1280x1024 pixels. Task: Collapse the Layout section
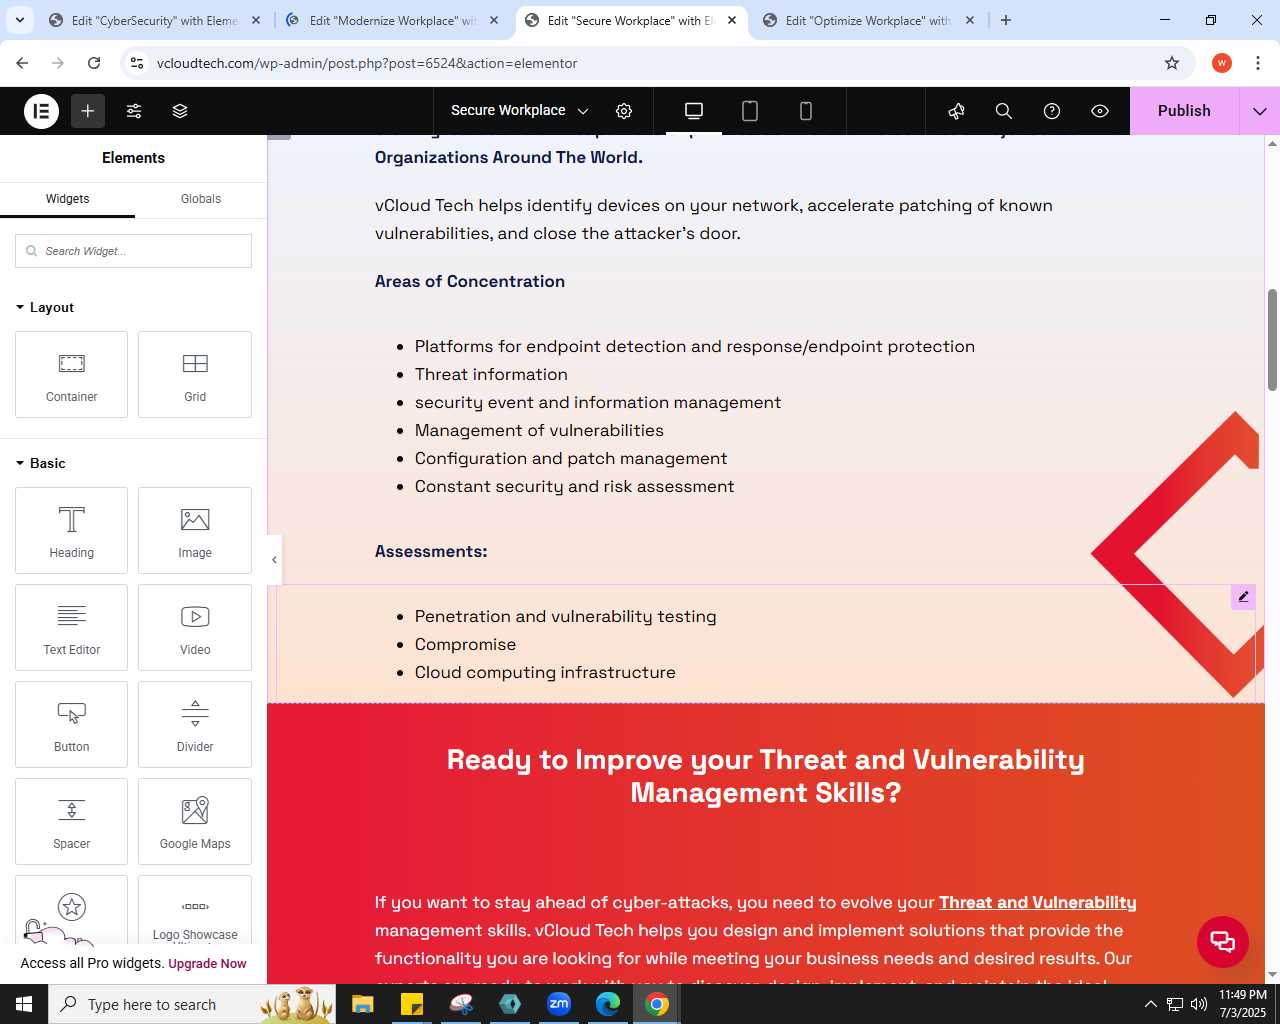pyautogui.click(x=45, y=307)
